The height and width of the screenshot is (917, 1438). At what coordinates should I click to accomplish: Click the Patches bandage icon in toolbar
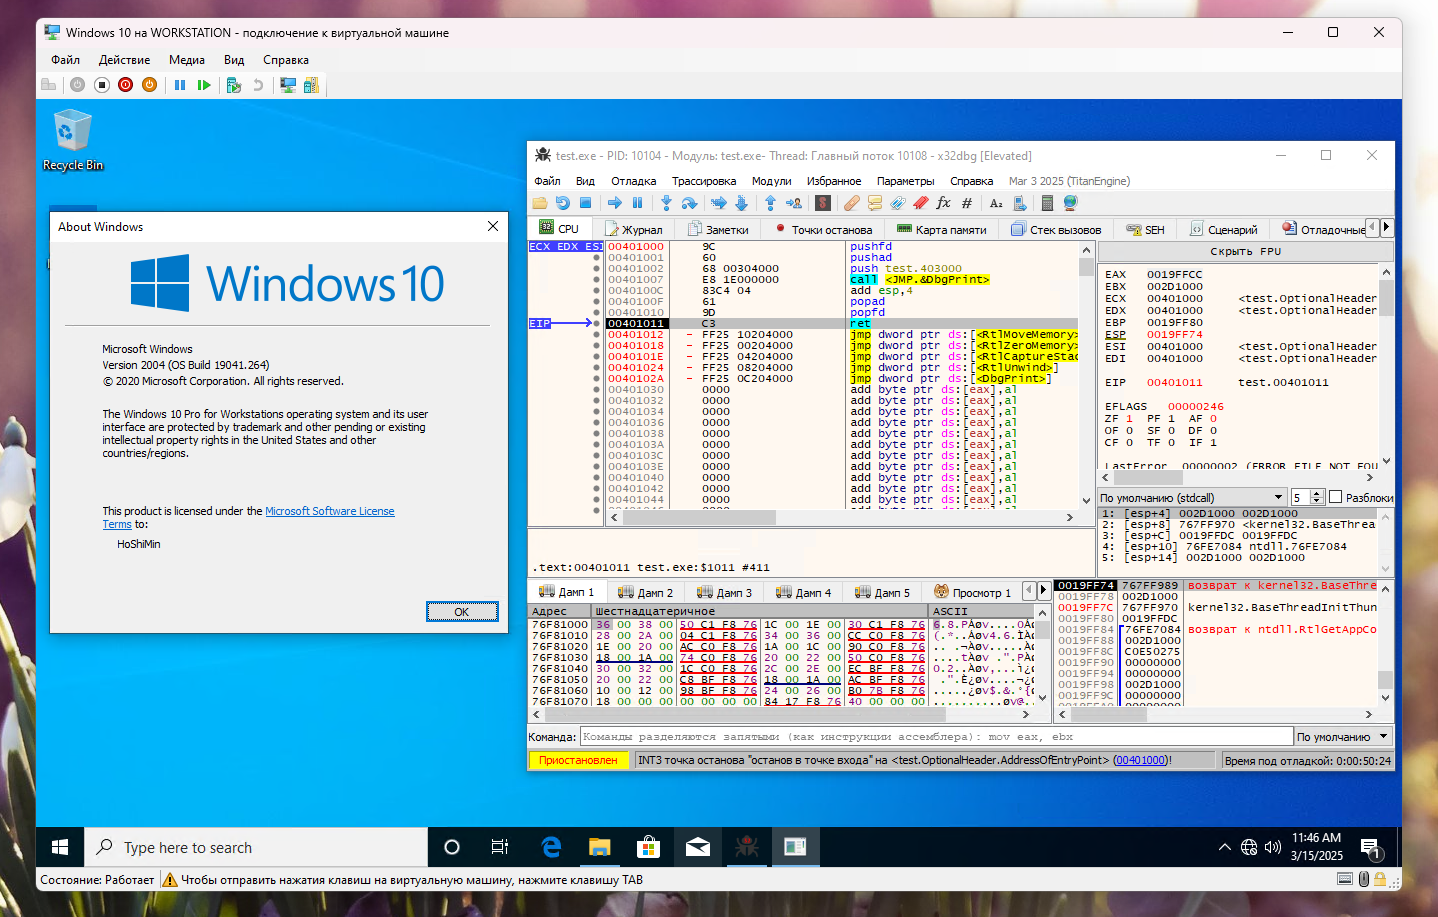point(851,203)
